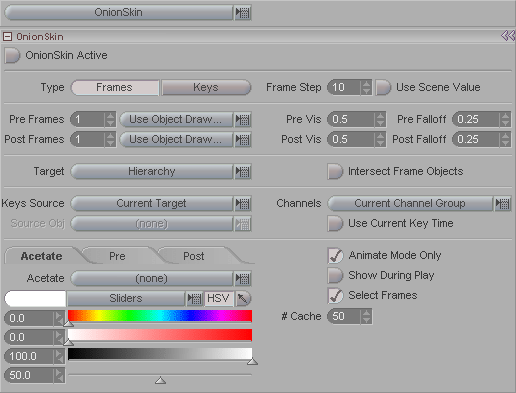
Task: Click the black-to-white value slider bar
Action: [x=160, y=354]
